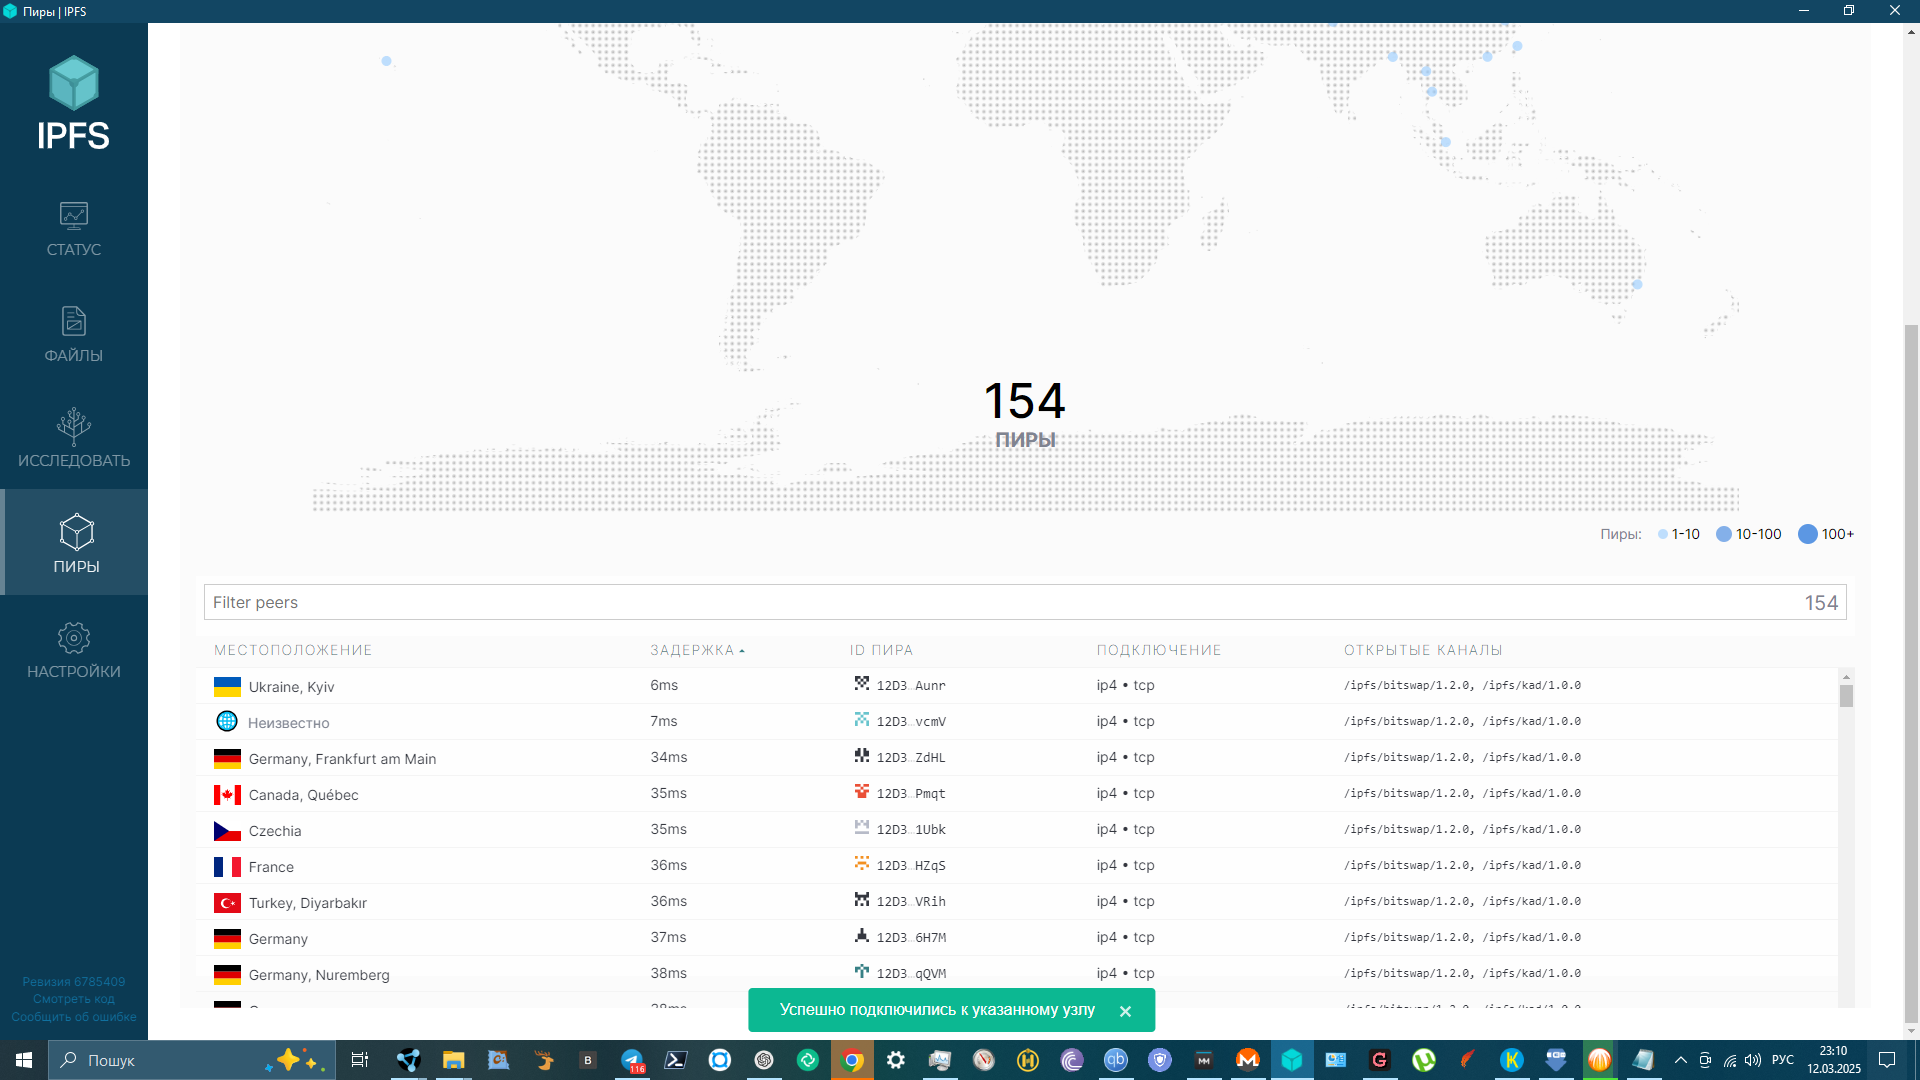This screenshot has width=1920, height=1080.
Task: Click identicon of peer 12D3..6H7M
Action: [862, 935]
